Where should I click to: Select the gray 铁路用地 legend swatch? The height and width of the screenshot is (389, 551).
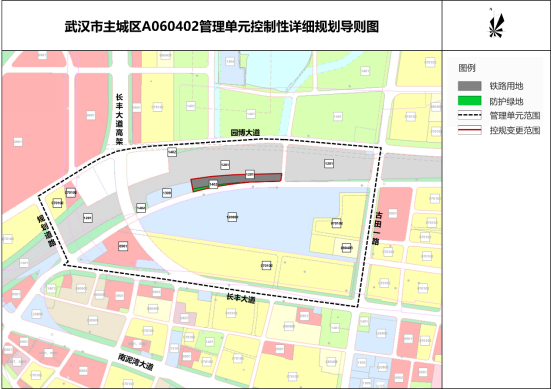click(x=469, y=86)
